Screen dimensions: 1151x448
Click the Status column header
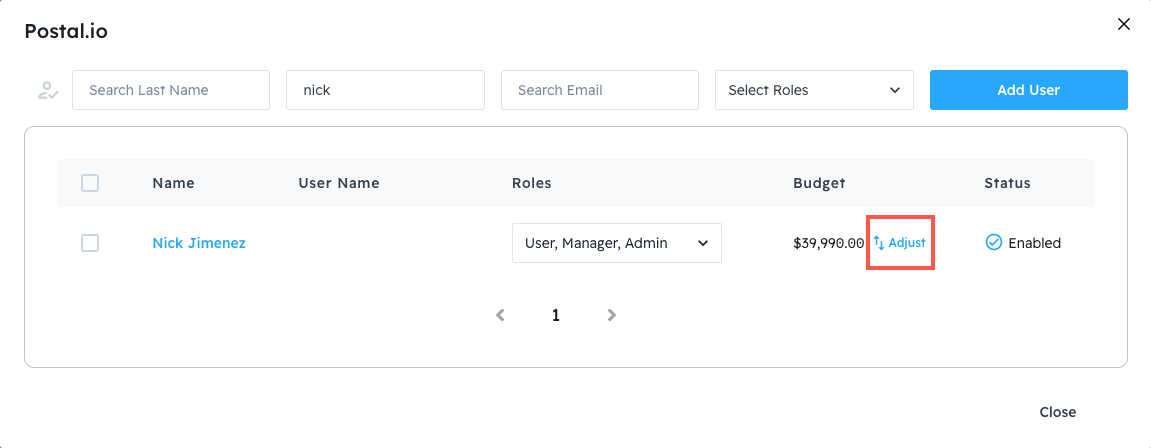coord(1007,183)
